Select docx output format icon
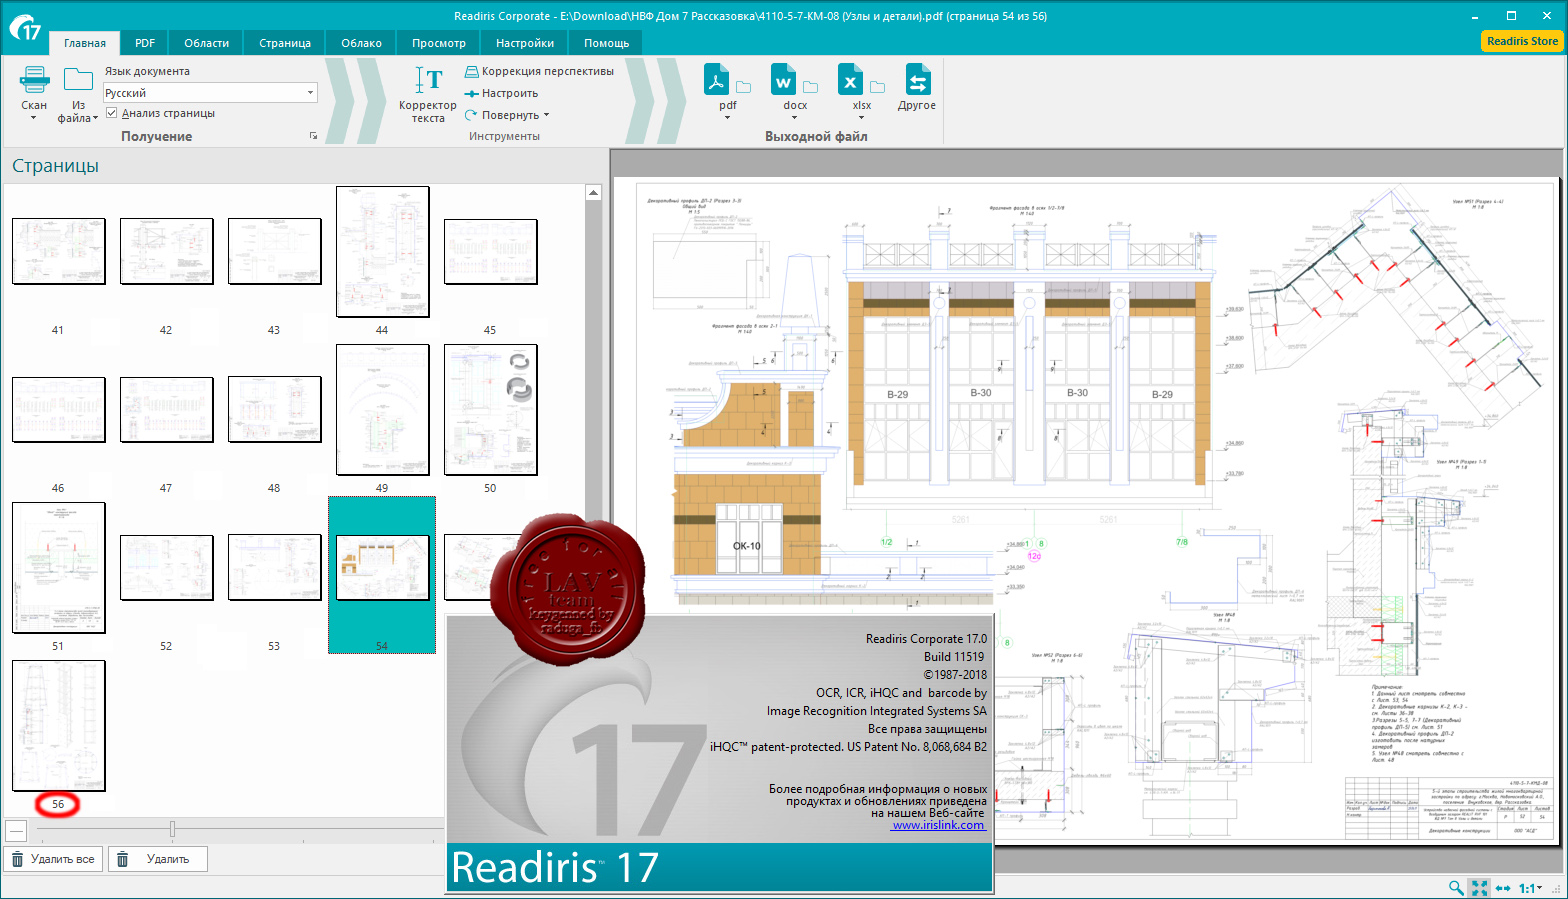The width and height of the screenshot is (1568, 899). (783, 80)
